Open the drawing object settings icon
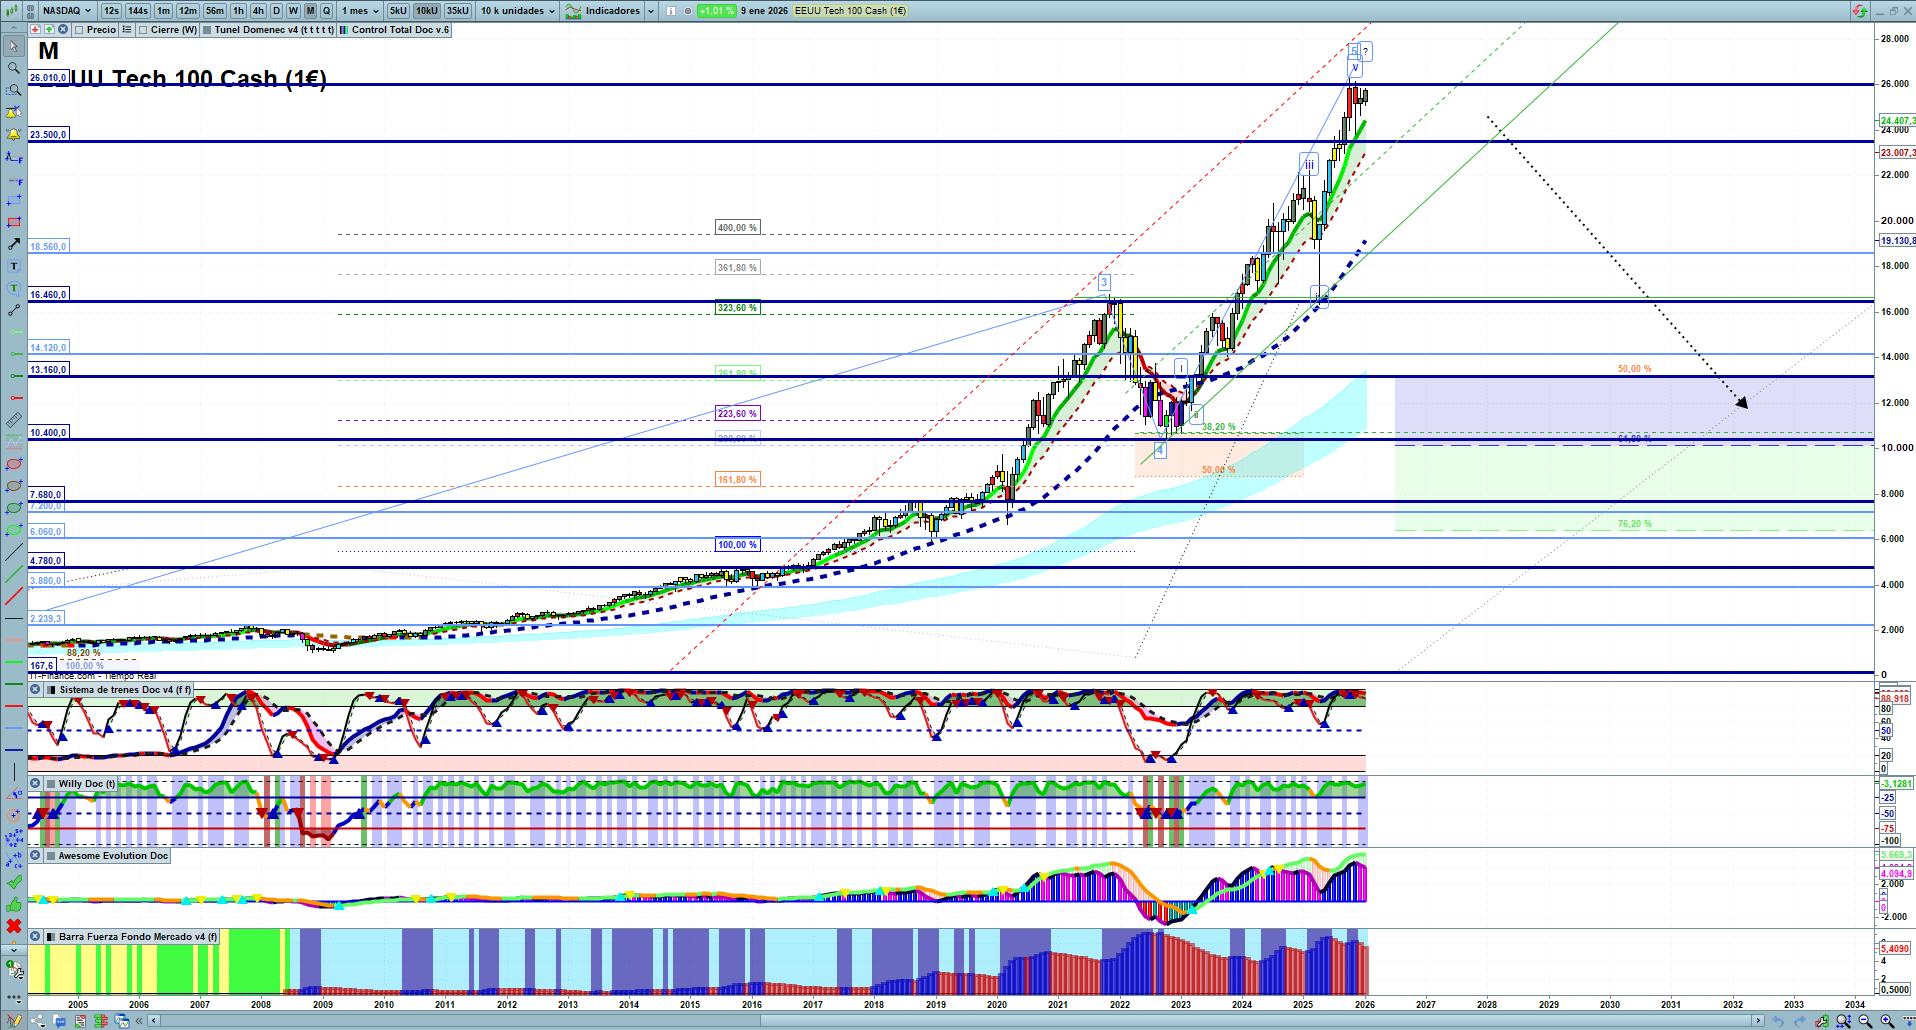The image size is (1916, 1030). click(x=14, y=969)
